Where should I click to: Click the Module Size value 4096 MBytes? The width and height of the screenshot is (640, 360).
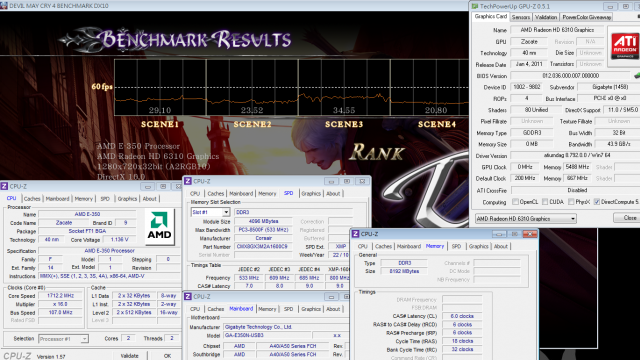(x=263, y=221)
